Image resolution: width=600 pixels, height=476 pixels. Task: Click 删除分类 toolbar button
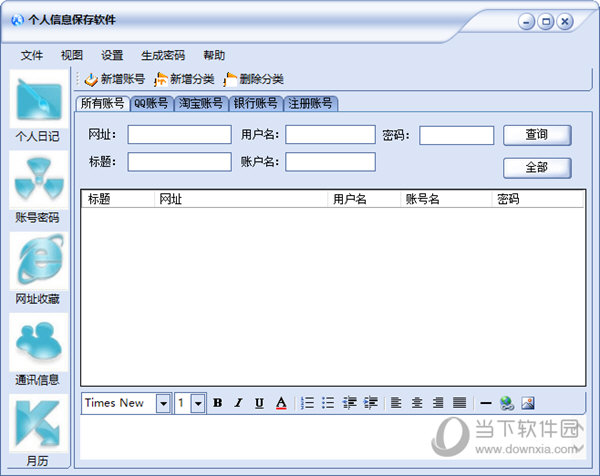coord(253,79)
